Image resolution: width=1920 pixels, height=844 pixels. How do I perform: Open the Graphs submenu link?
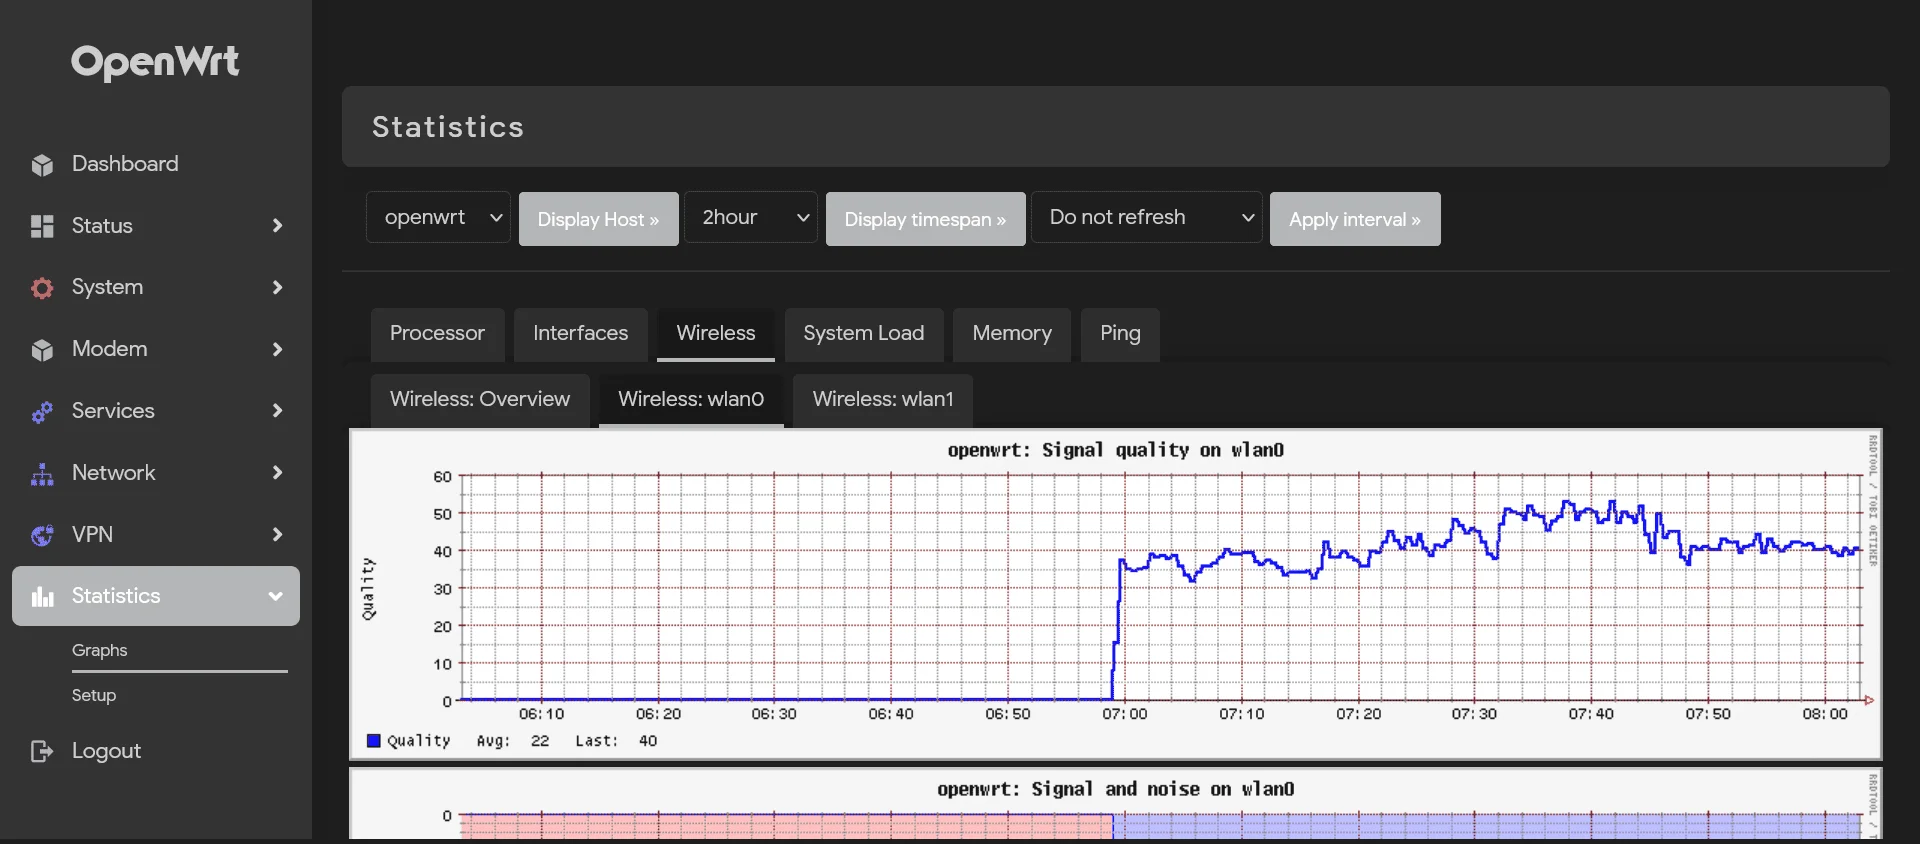point(100,650)
